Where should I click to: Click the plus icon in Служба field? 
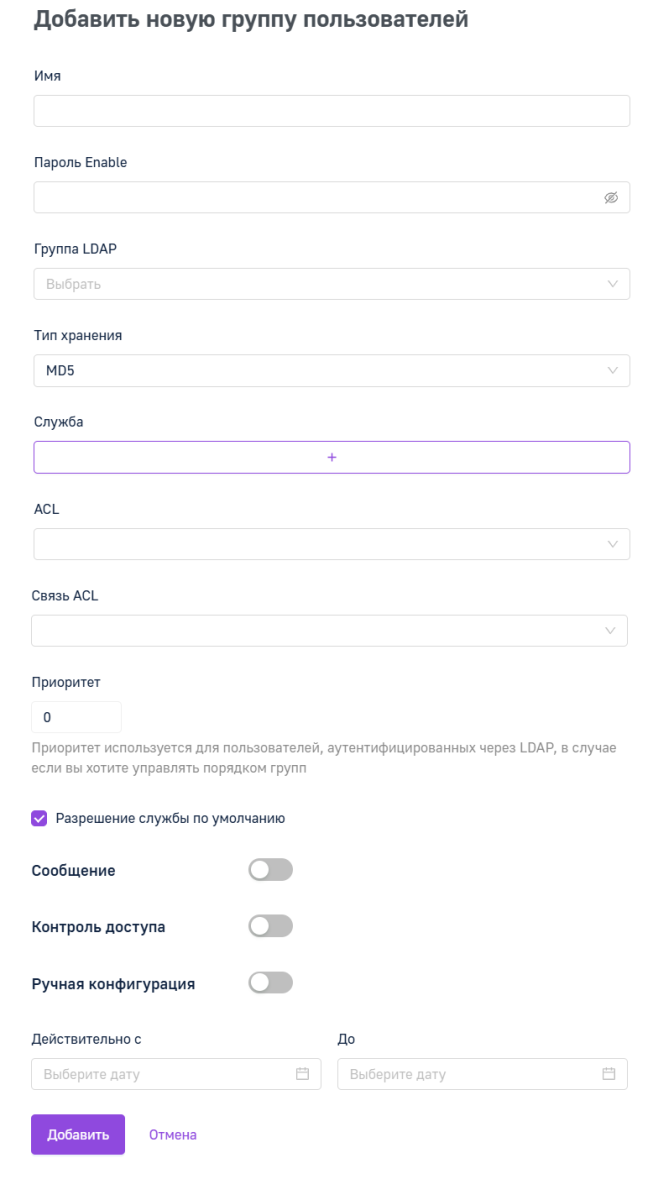332,457
